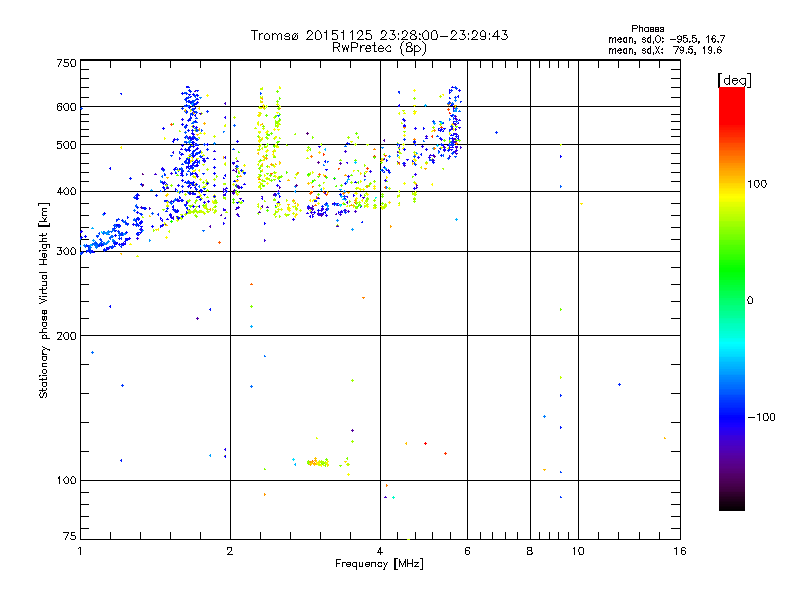Click the x-axis tick label '1'

(x=80, y=551)
